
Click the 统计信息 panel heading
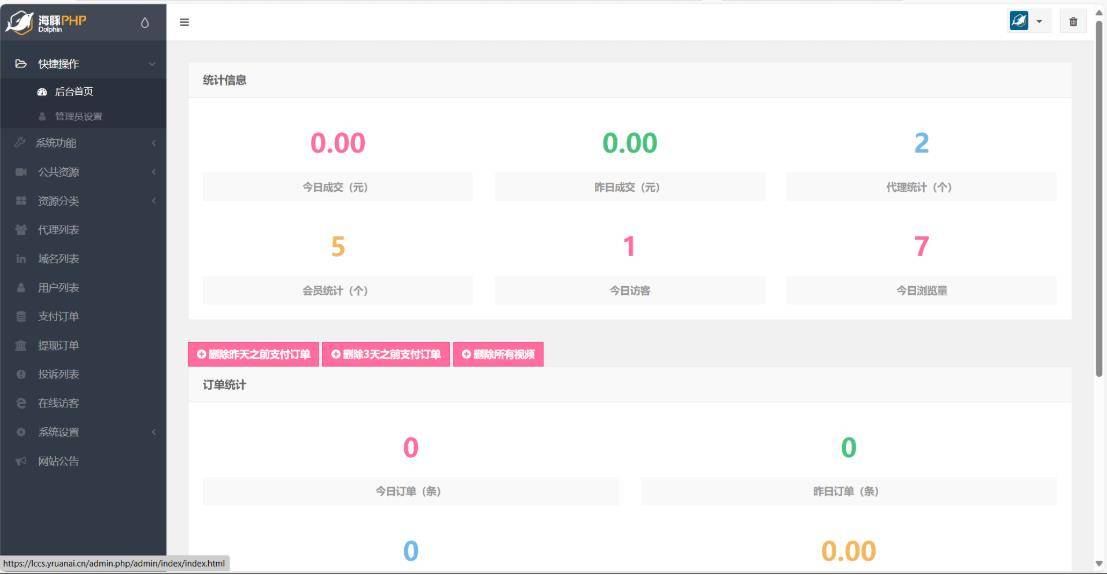coord(225,80)
